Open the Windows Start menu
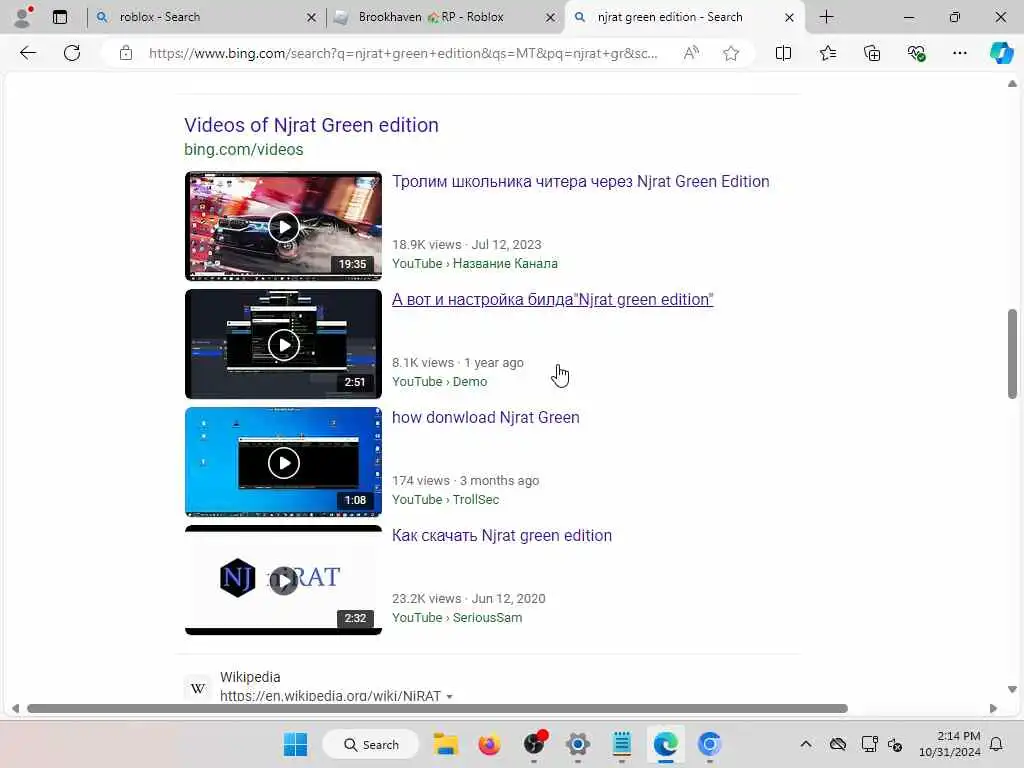This screenshot has height=768, width=1024. (295, 744)
